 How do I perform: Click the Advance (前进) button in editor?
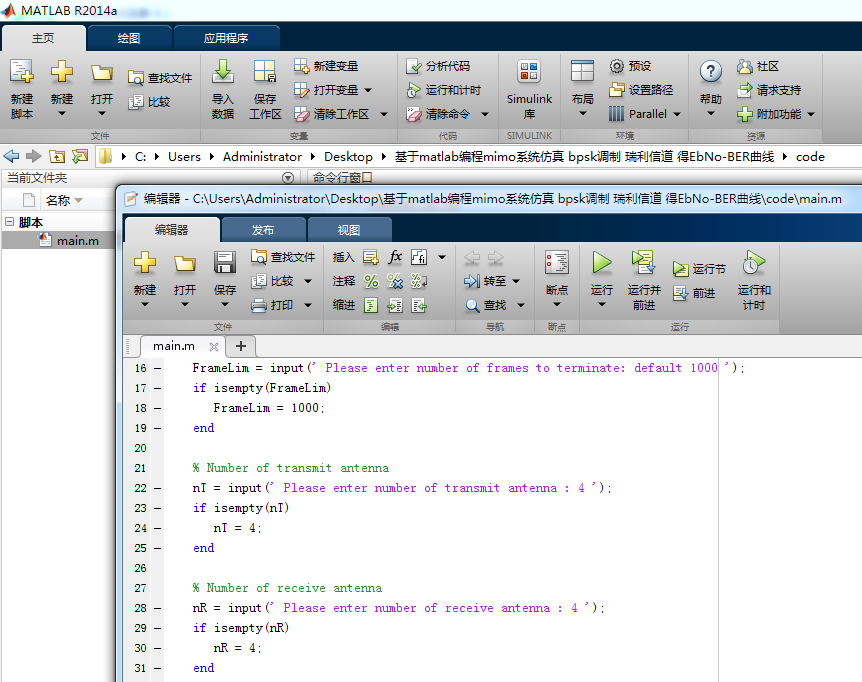[694, 293]
